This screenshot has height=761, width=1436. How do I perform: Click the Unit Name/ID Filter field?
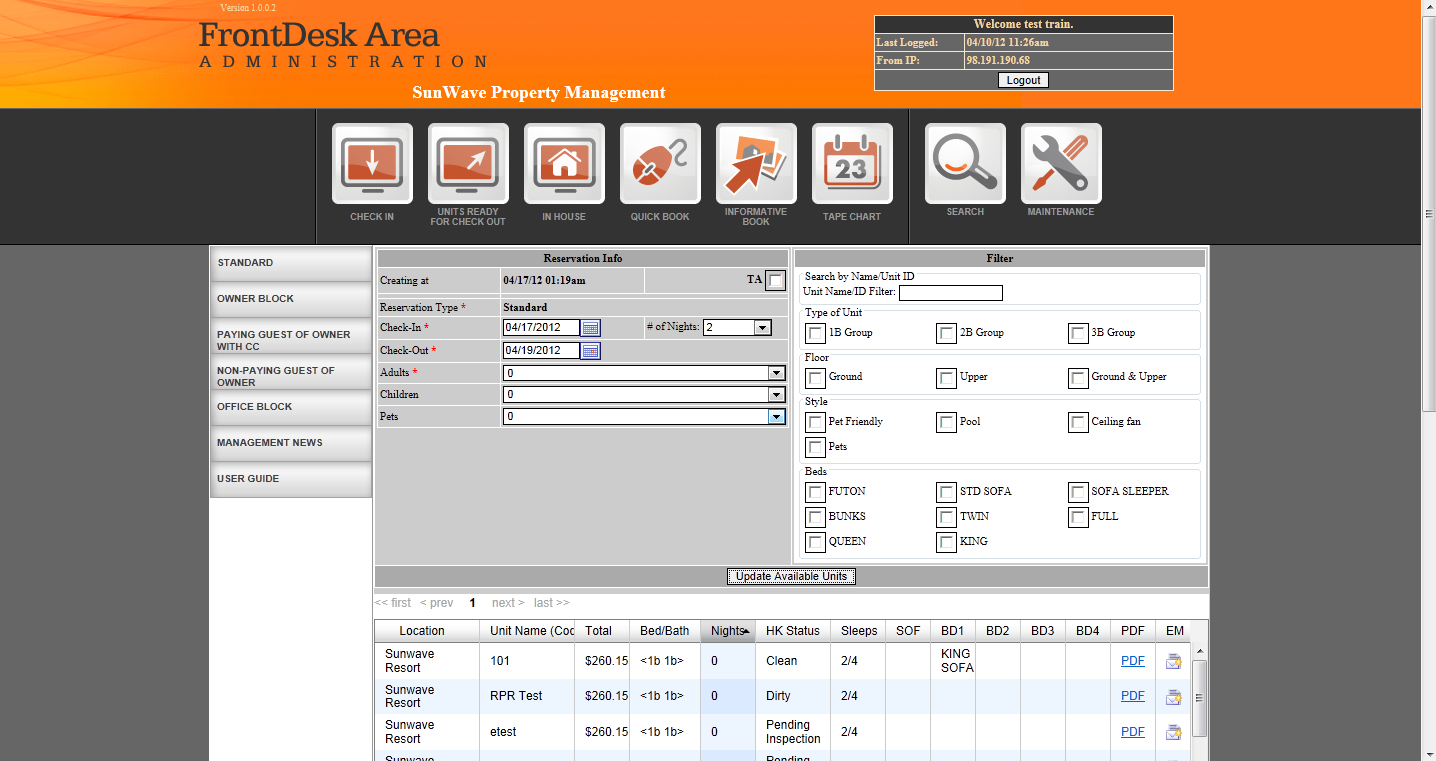pos(951,293)
